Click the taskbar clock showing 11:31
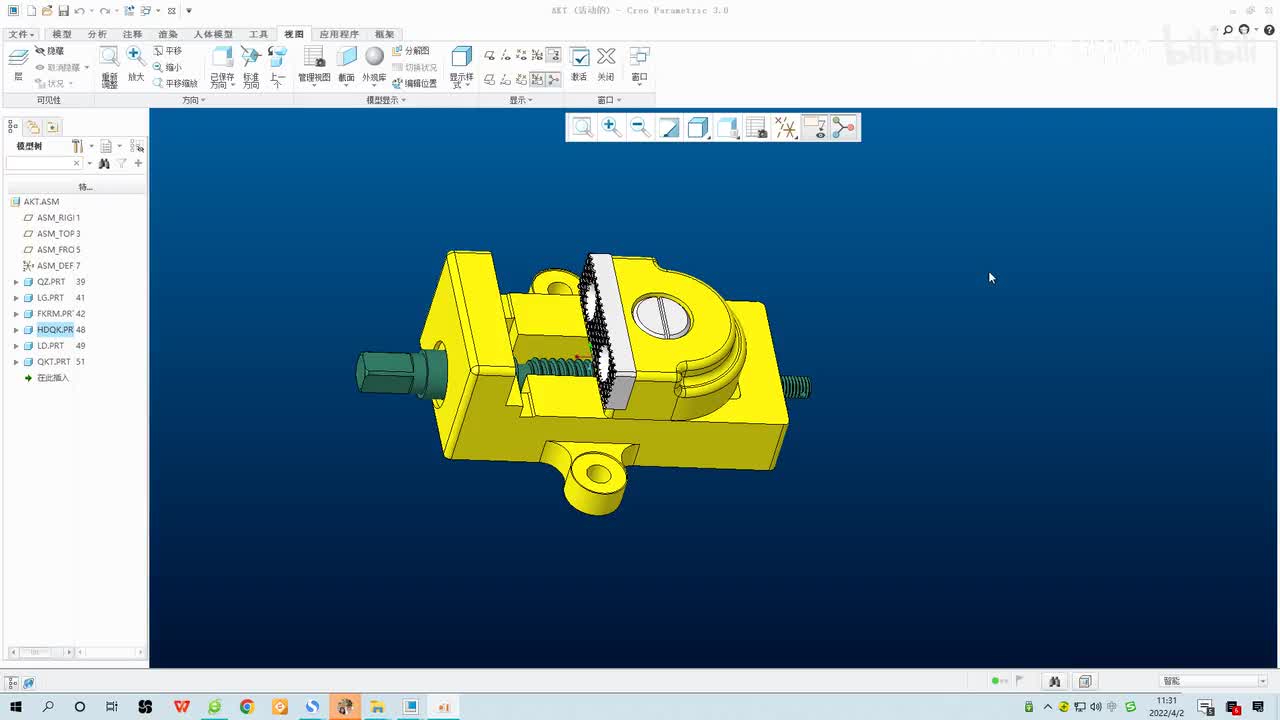This screenshot has width=1280, height=720. (x=1166, y=707)
